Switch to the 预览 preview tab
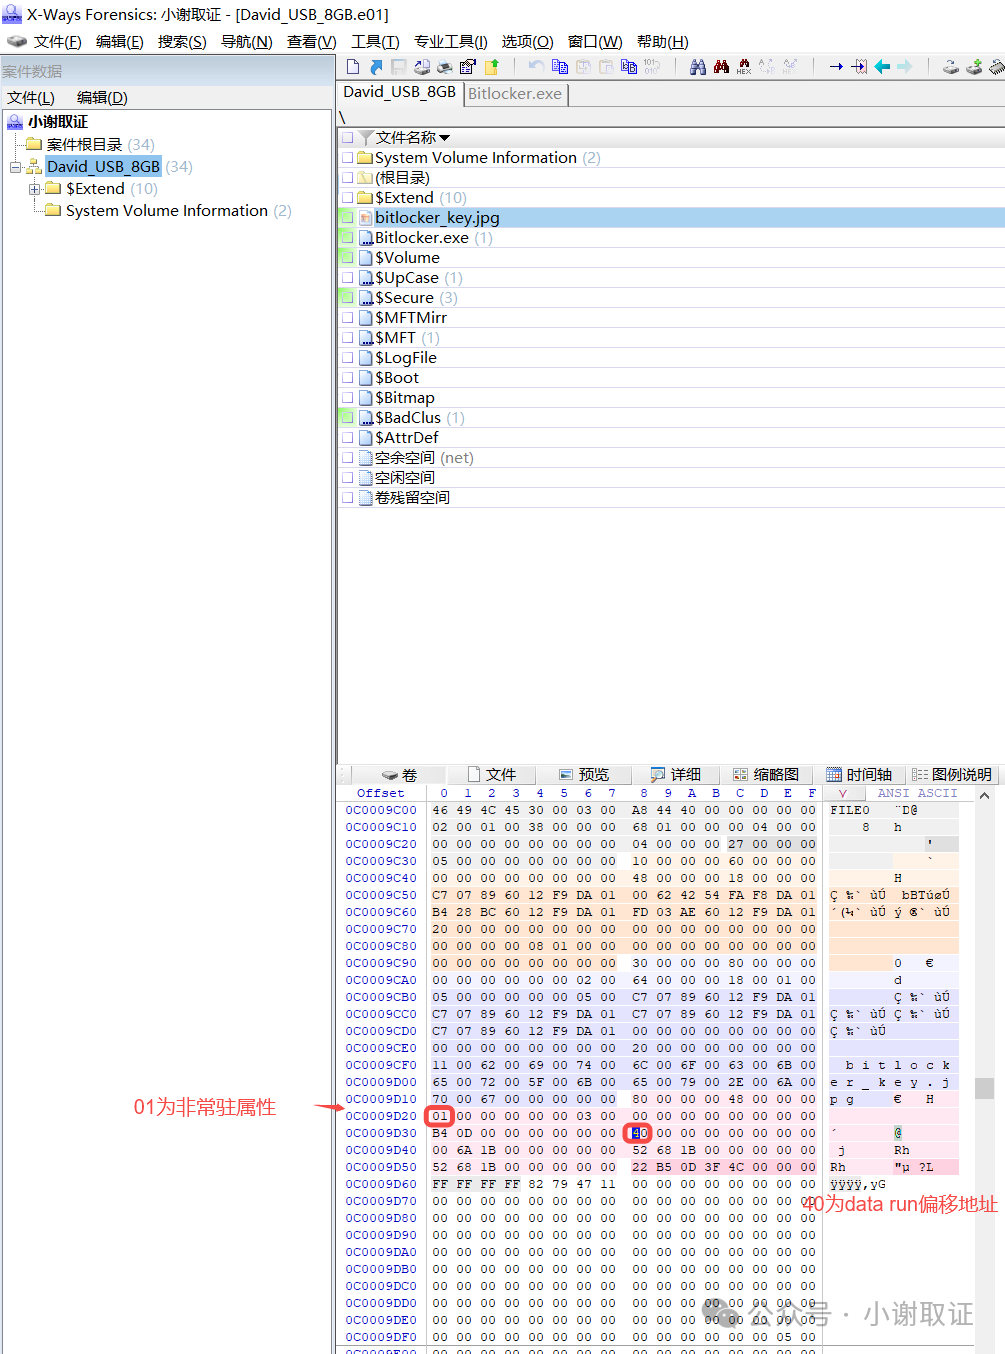 coord(583,775)
